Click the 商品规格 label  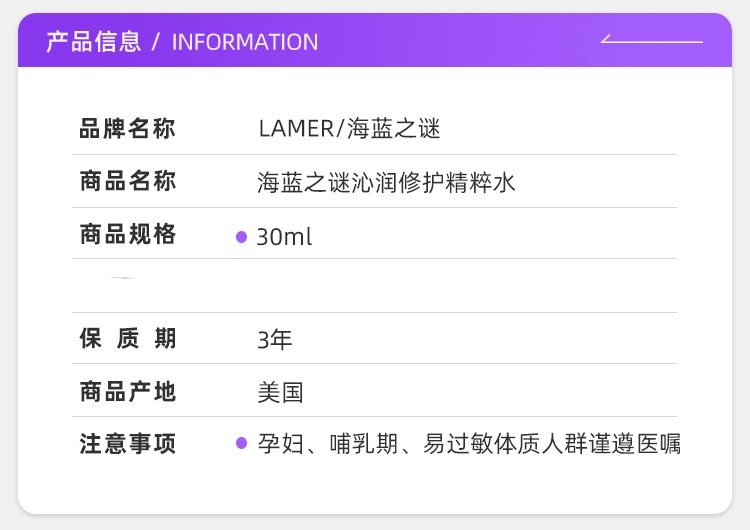tap(127, 235)
